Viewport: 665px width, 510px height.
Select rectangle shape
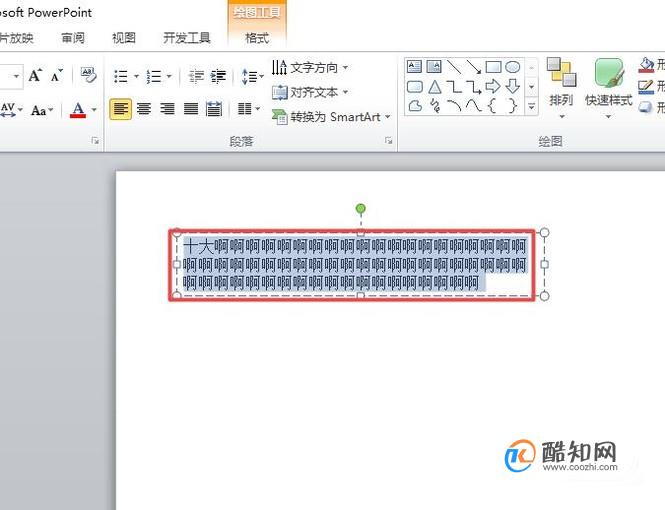coord(493,67)
